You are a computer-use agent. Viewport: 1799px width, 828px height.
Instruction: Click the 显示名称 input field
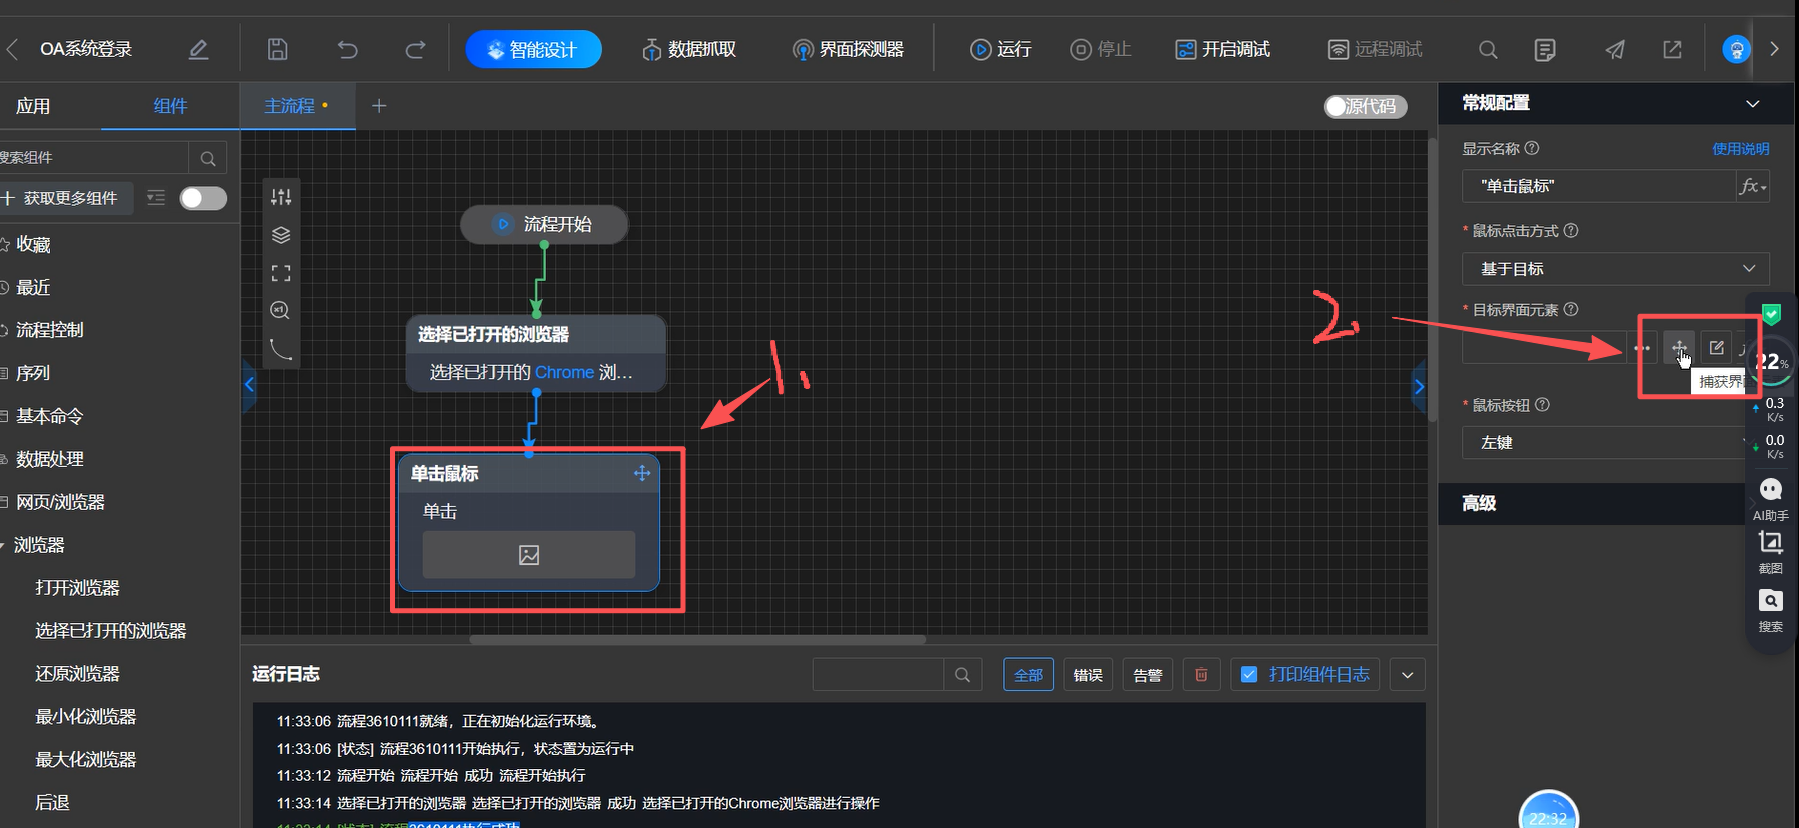(1598, 186)
